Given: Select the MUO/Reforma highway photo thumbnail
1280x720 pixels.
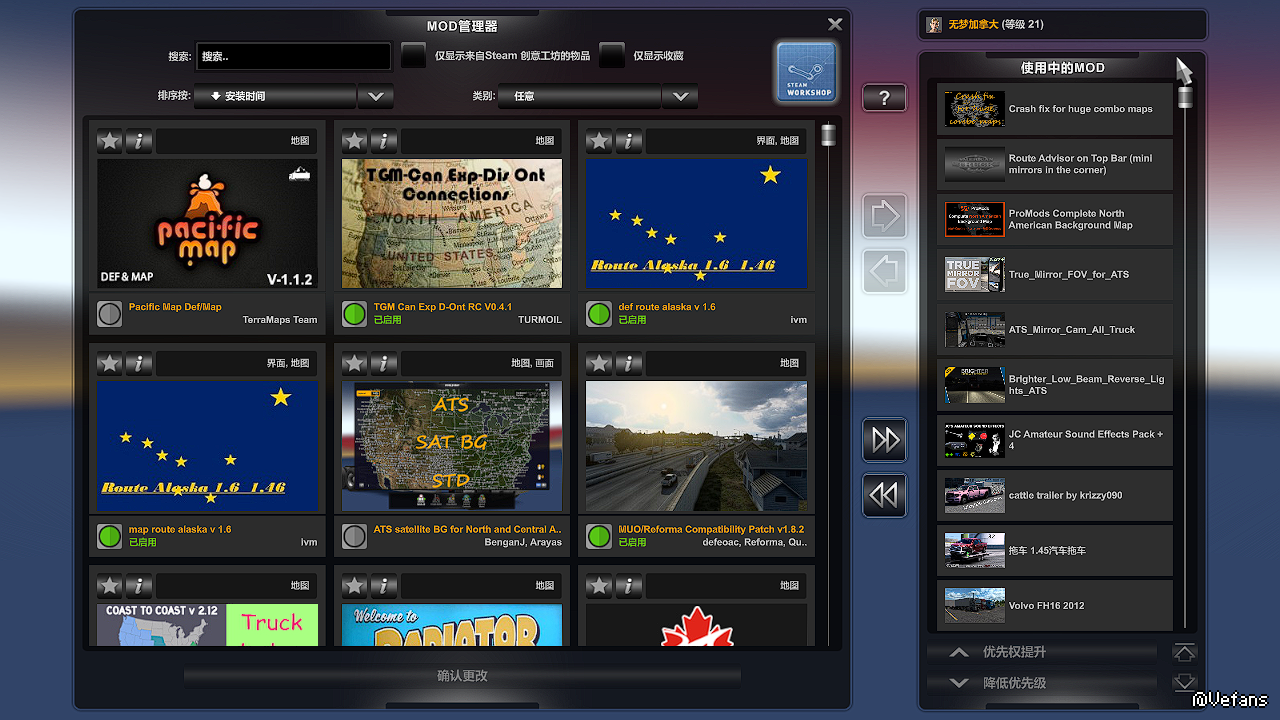Looking at the screenshot, I should pos(696,446).
